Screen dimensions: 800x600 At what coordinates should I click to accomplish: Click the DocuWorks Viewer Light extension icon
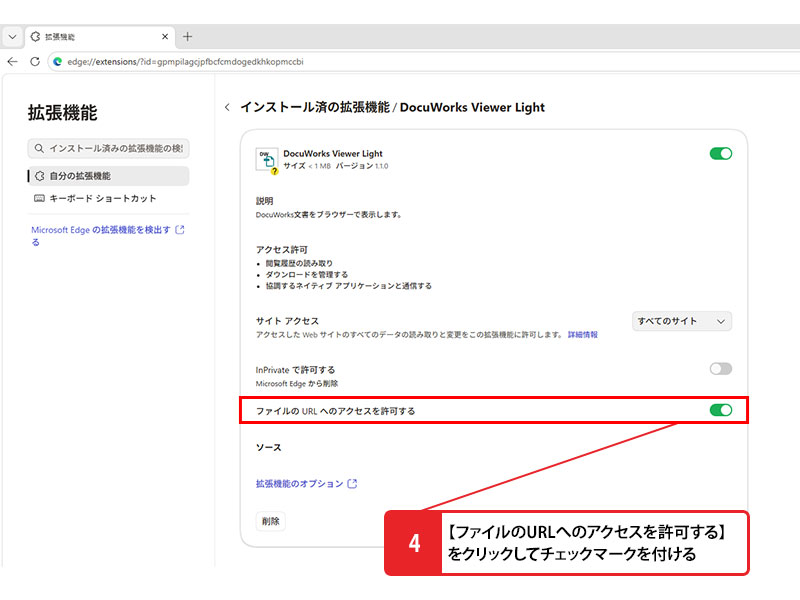point(267,161)
